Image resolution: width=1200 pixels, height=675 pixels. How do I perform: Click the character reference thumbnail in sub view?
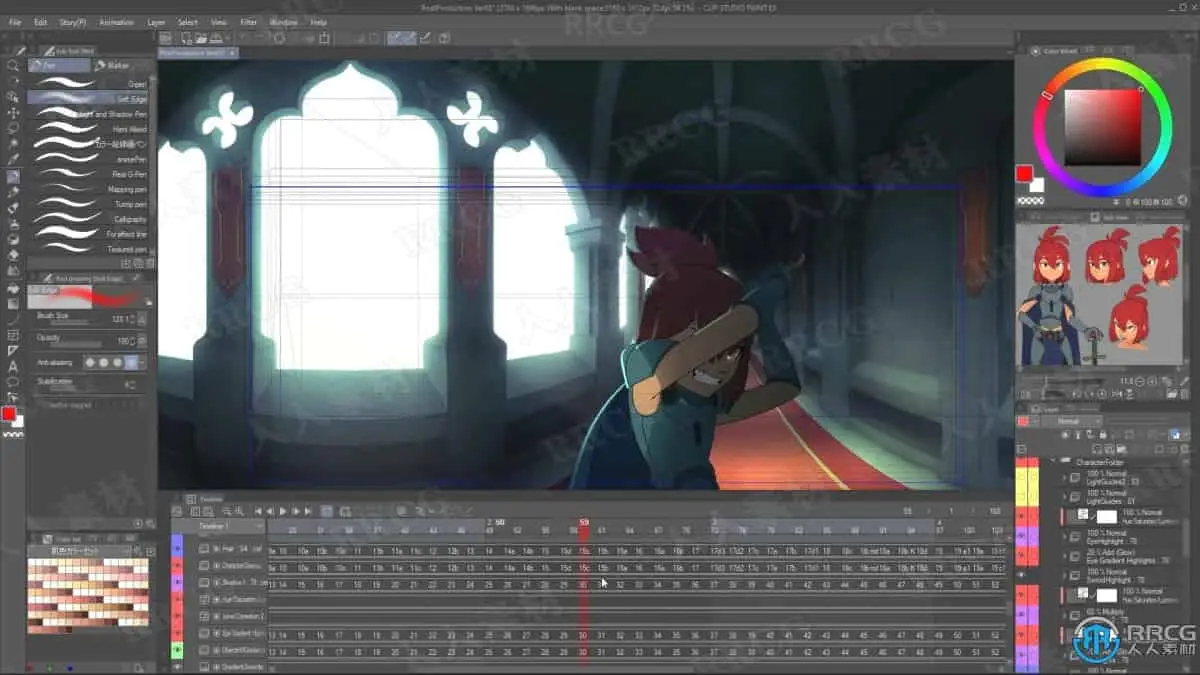click(1099, 295)
